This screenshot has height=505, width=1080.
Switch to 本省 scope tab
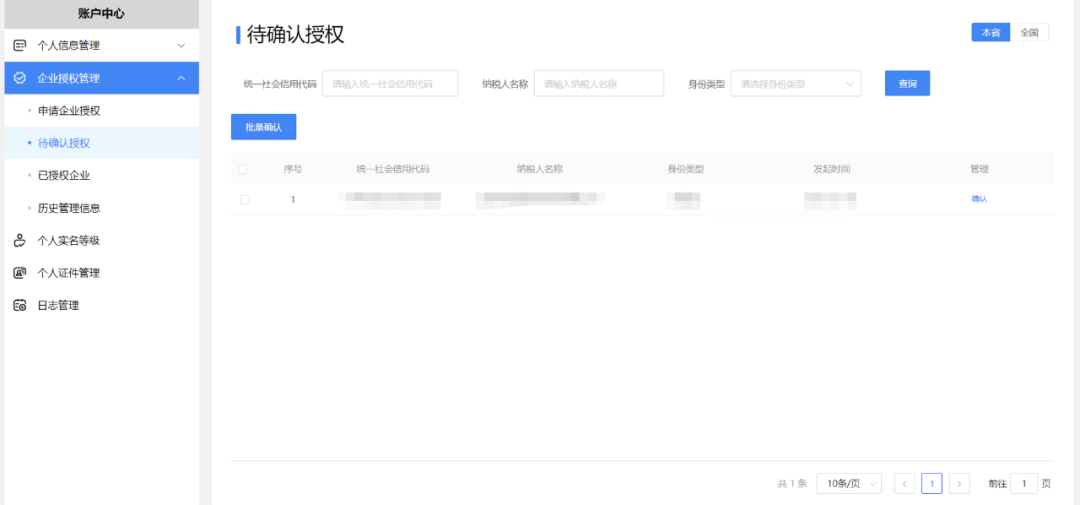point(990,32)
